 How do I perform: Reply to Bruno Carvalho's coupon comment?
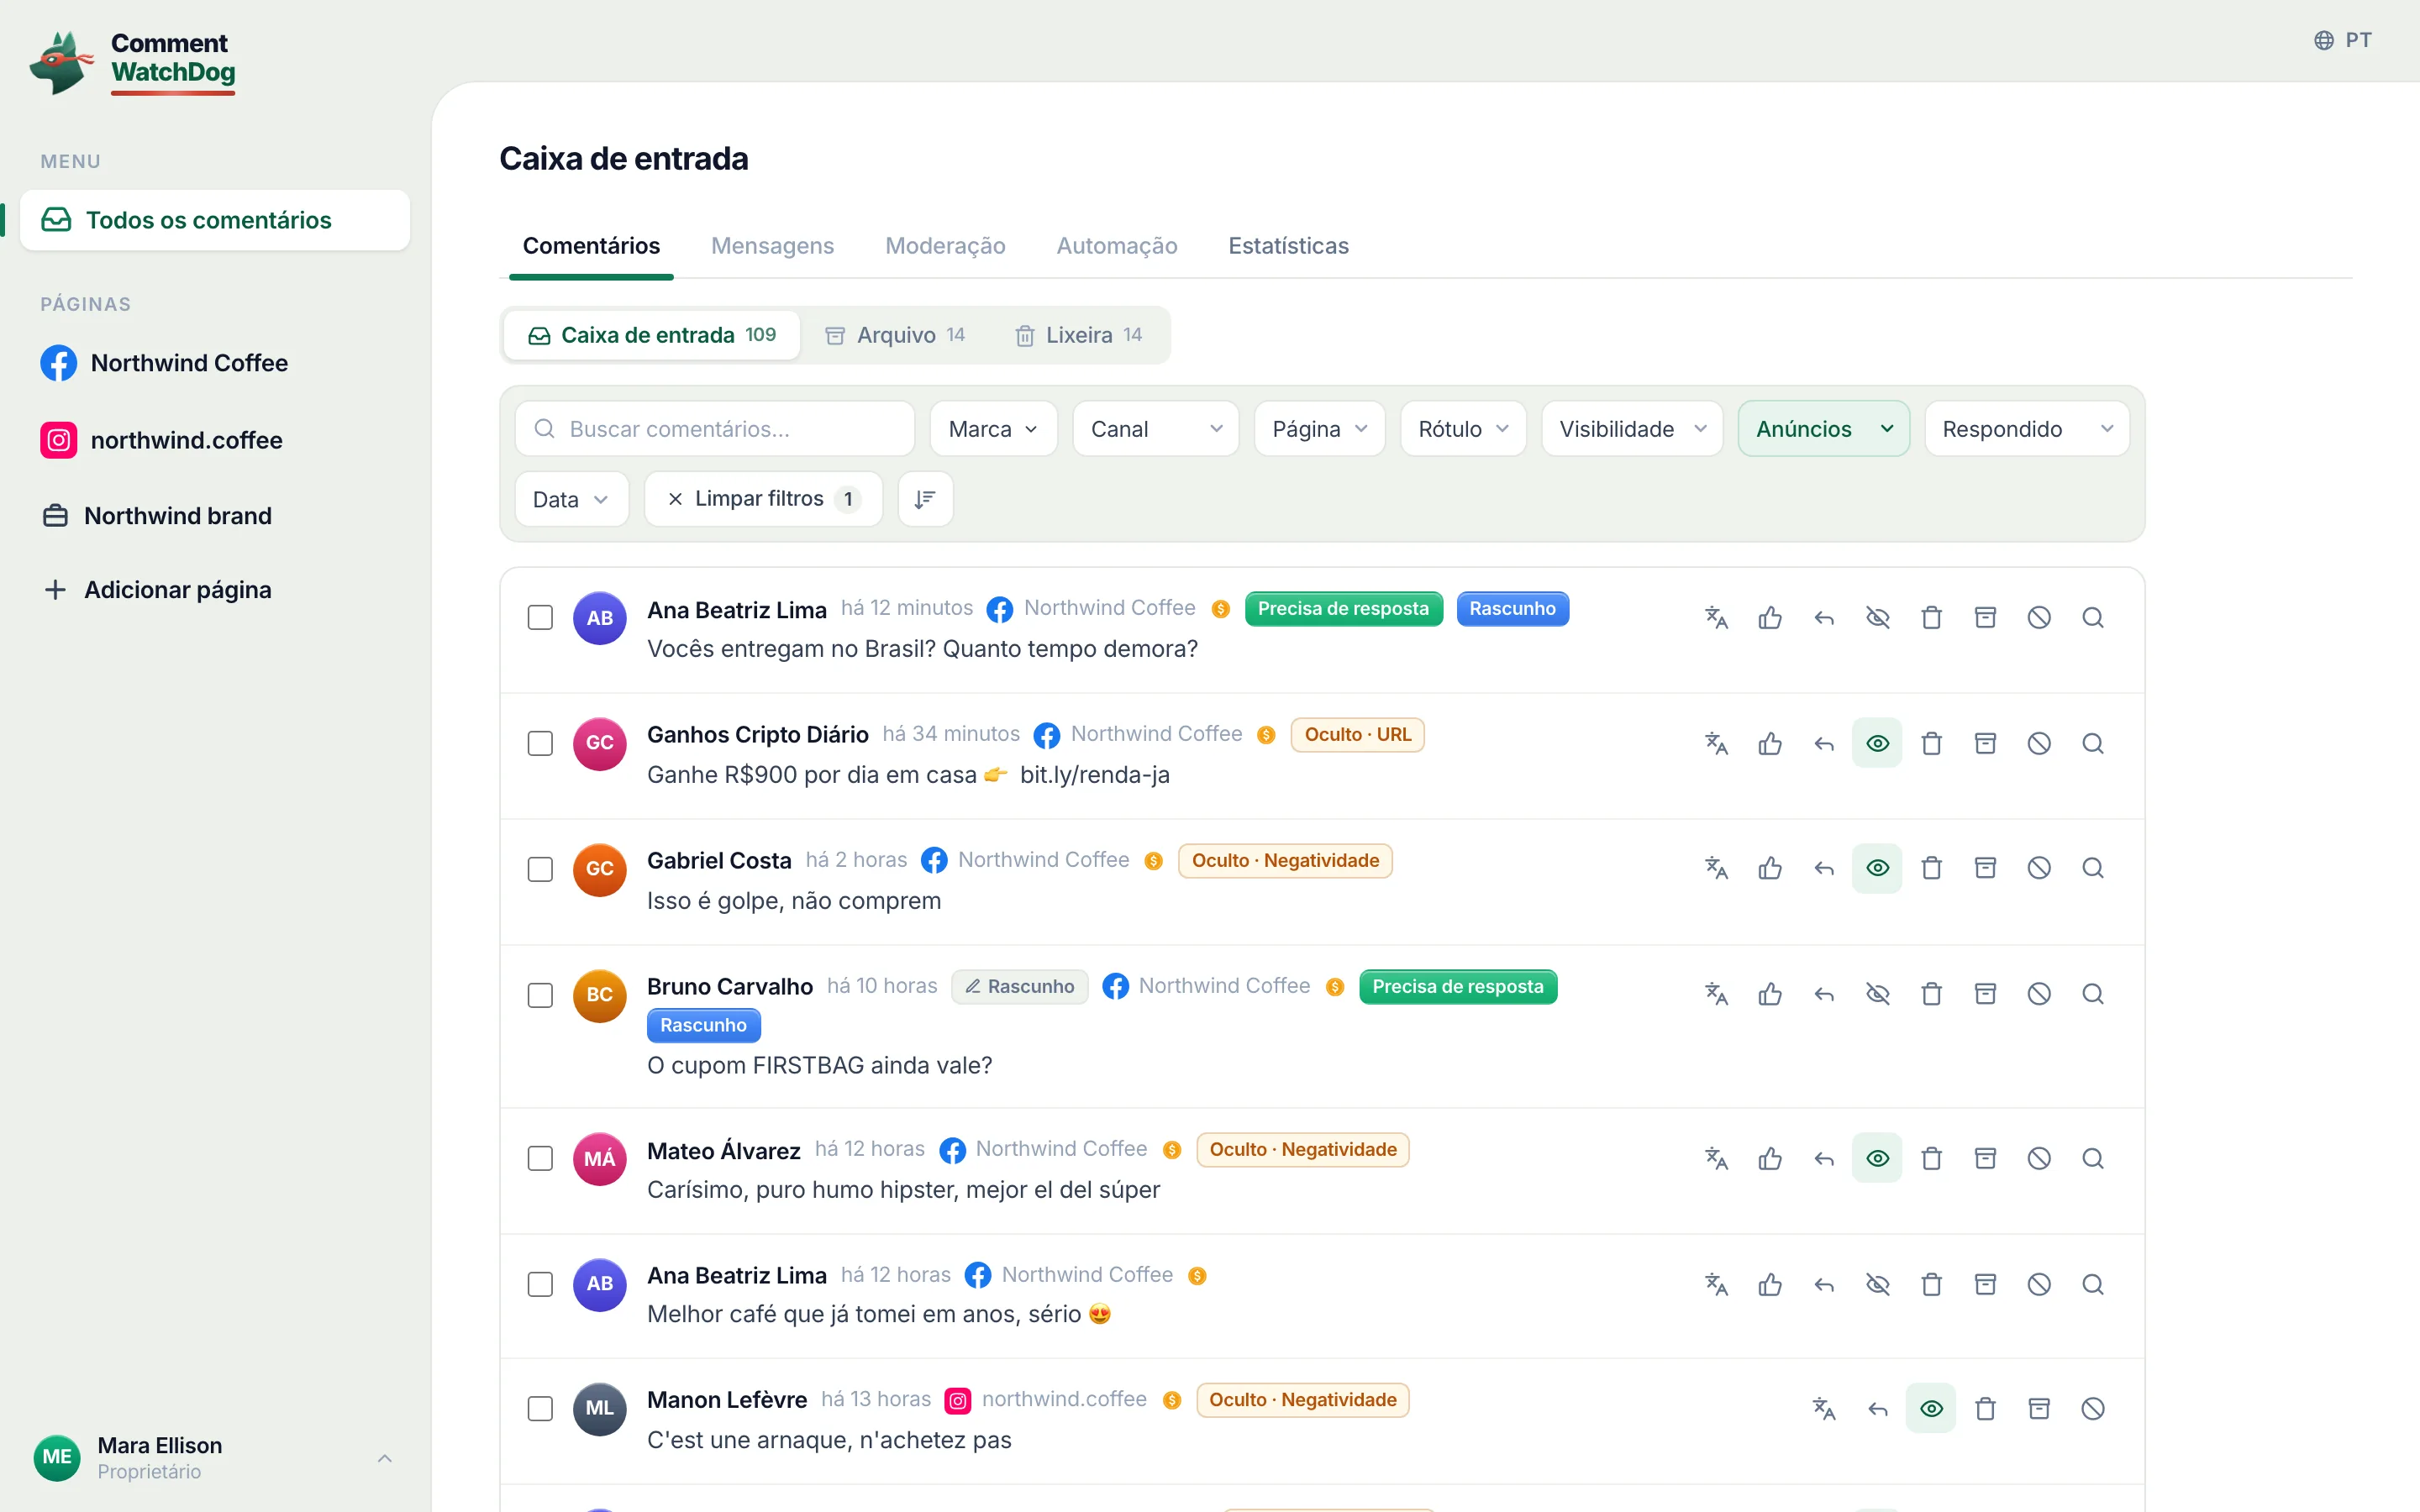click(1824, 994)
